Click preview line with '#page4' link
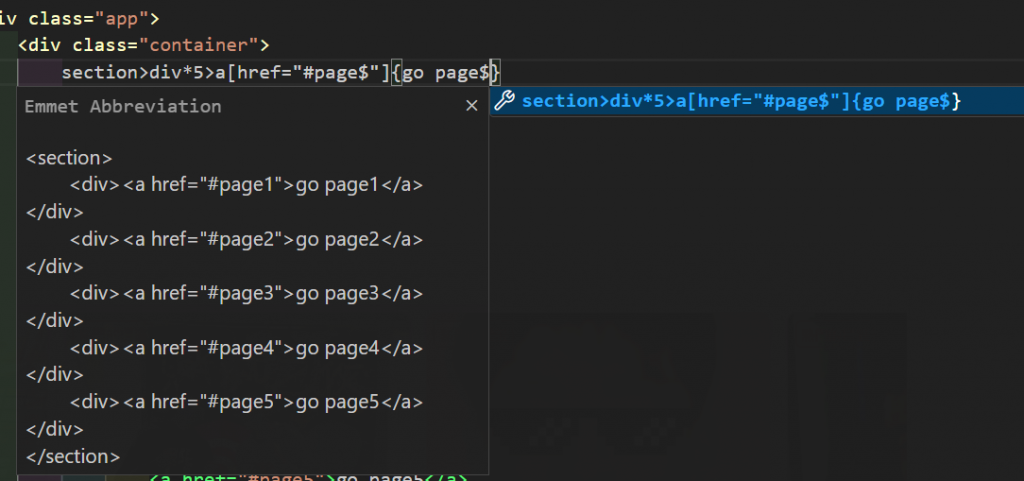1024x481 pixels. pyautogui.click(x=246, y=348)
